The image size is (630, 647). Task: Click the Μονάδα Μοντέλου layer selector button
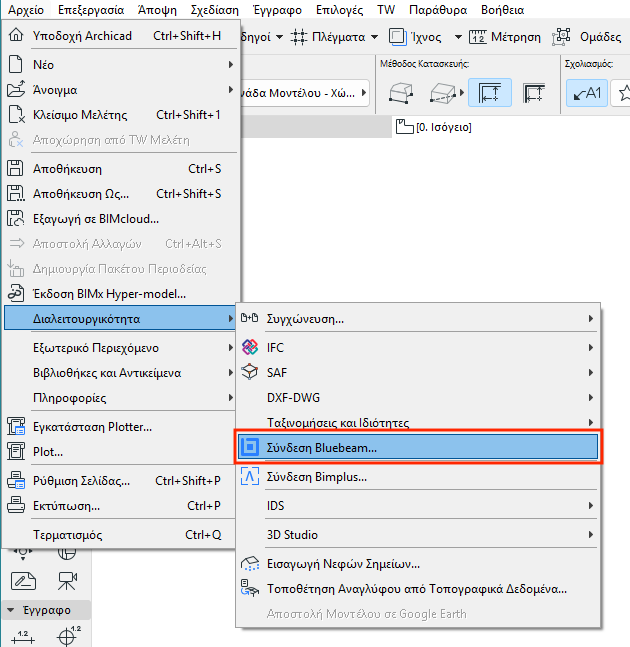pyautogui.click(x=304, y=93)
